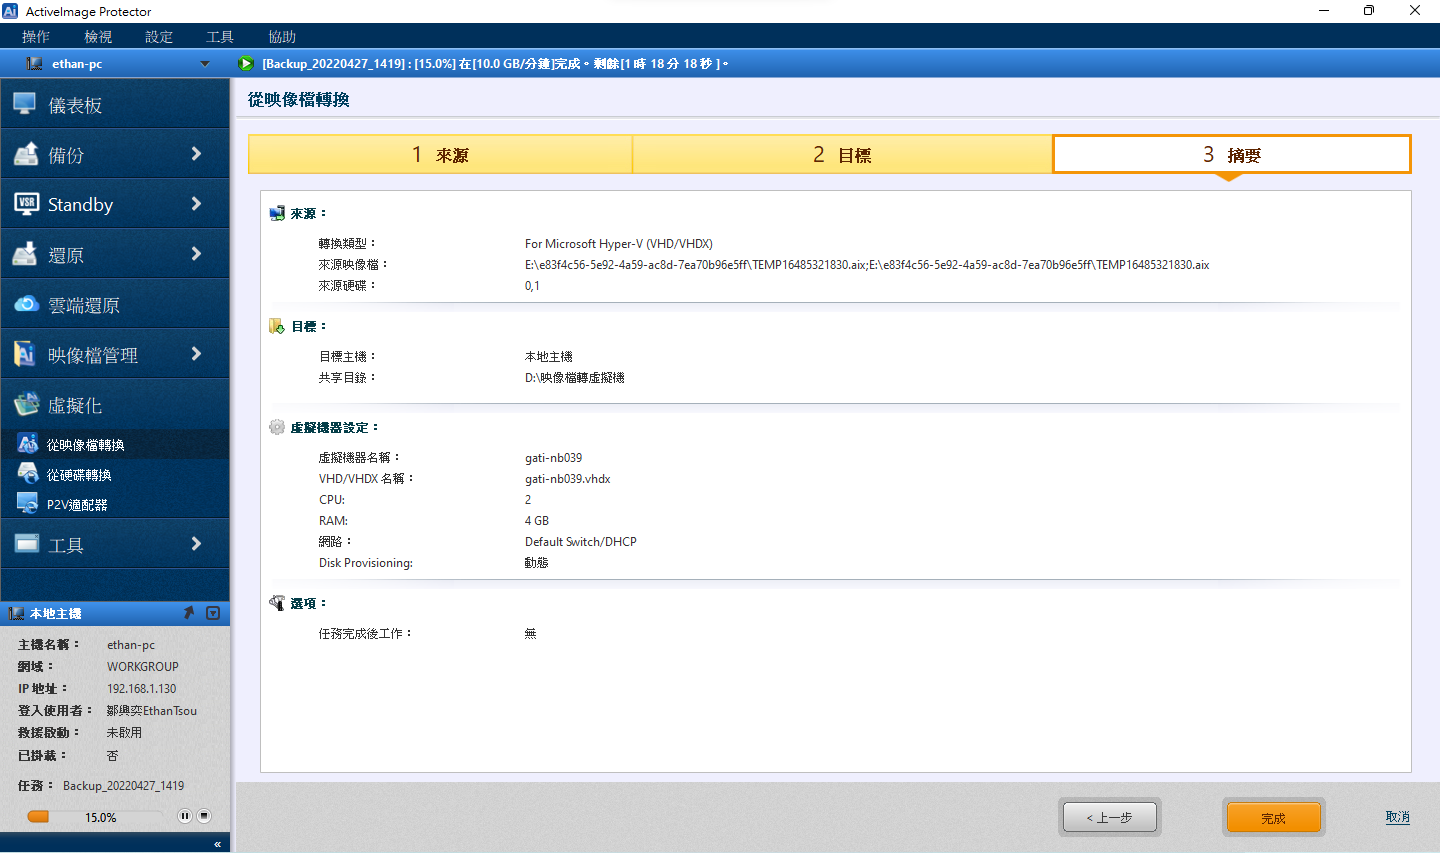Select 從映像檔轉換 in the sidebar
Screen dimensions: 1440x853
pos(85,445)
